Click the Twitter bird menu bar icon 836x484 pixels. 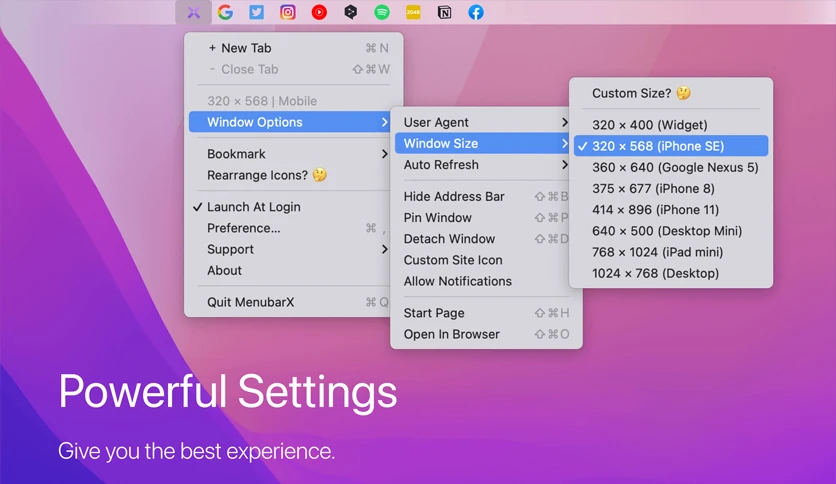click(x=256, y=12)
